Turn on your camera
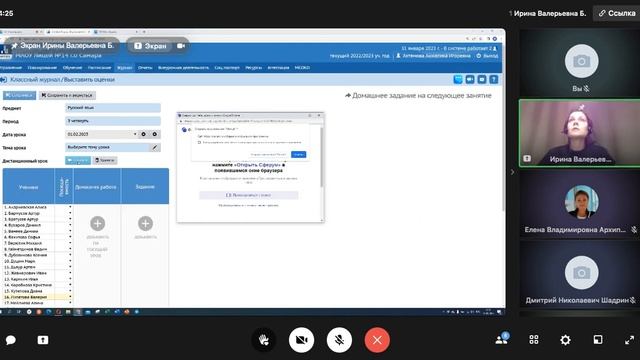 301,340
